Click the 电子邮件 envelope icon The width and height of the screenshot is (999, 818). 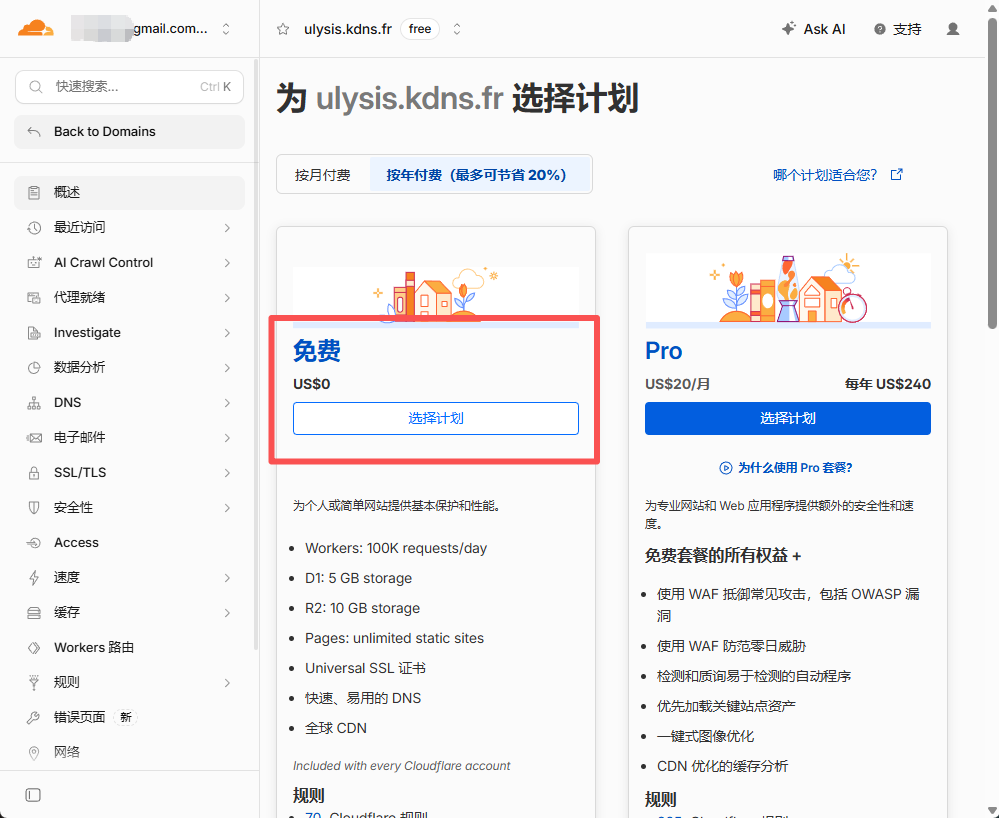point(34,438)
